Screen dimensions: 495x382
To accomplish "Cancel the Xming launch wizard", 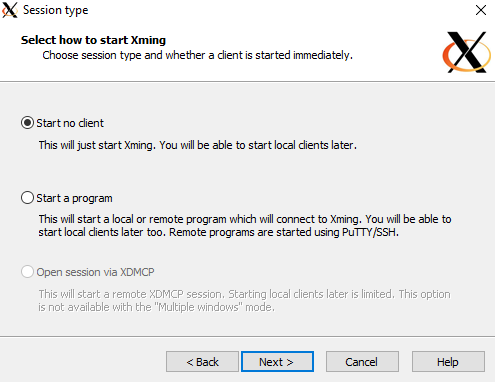I will [x=362, y=362].
